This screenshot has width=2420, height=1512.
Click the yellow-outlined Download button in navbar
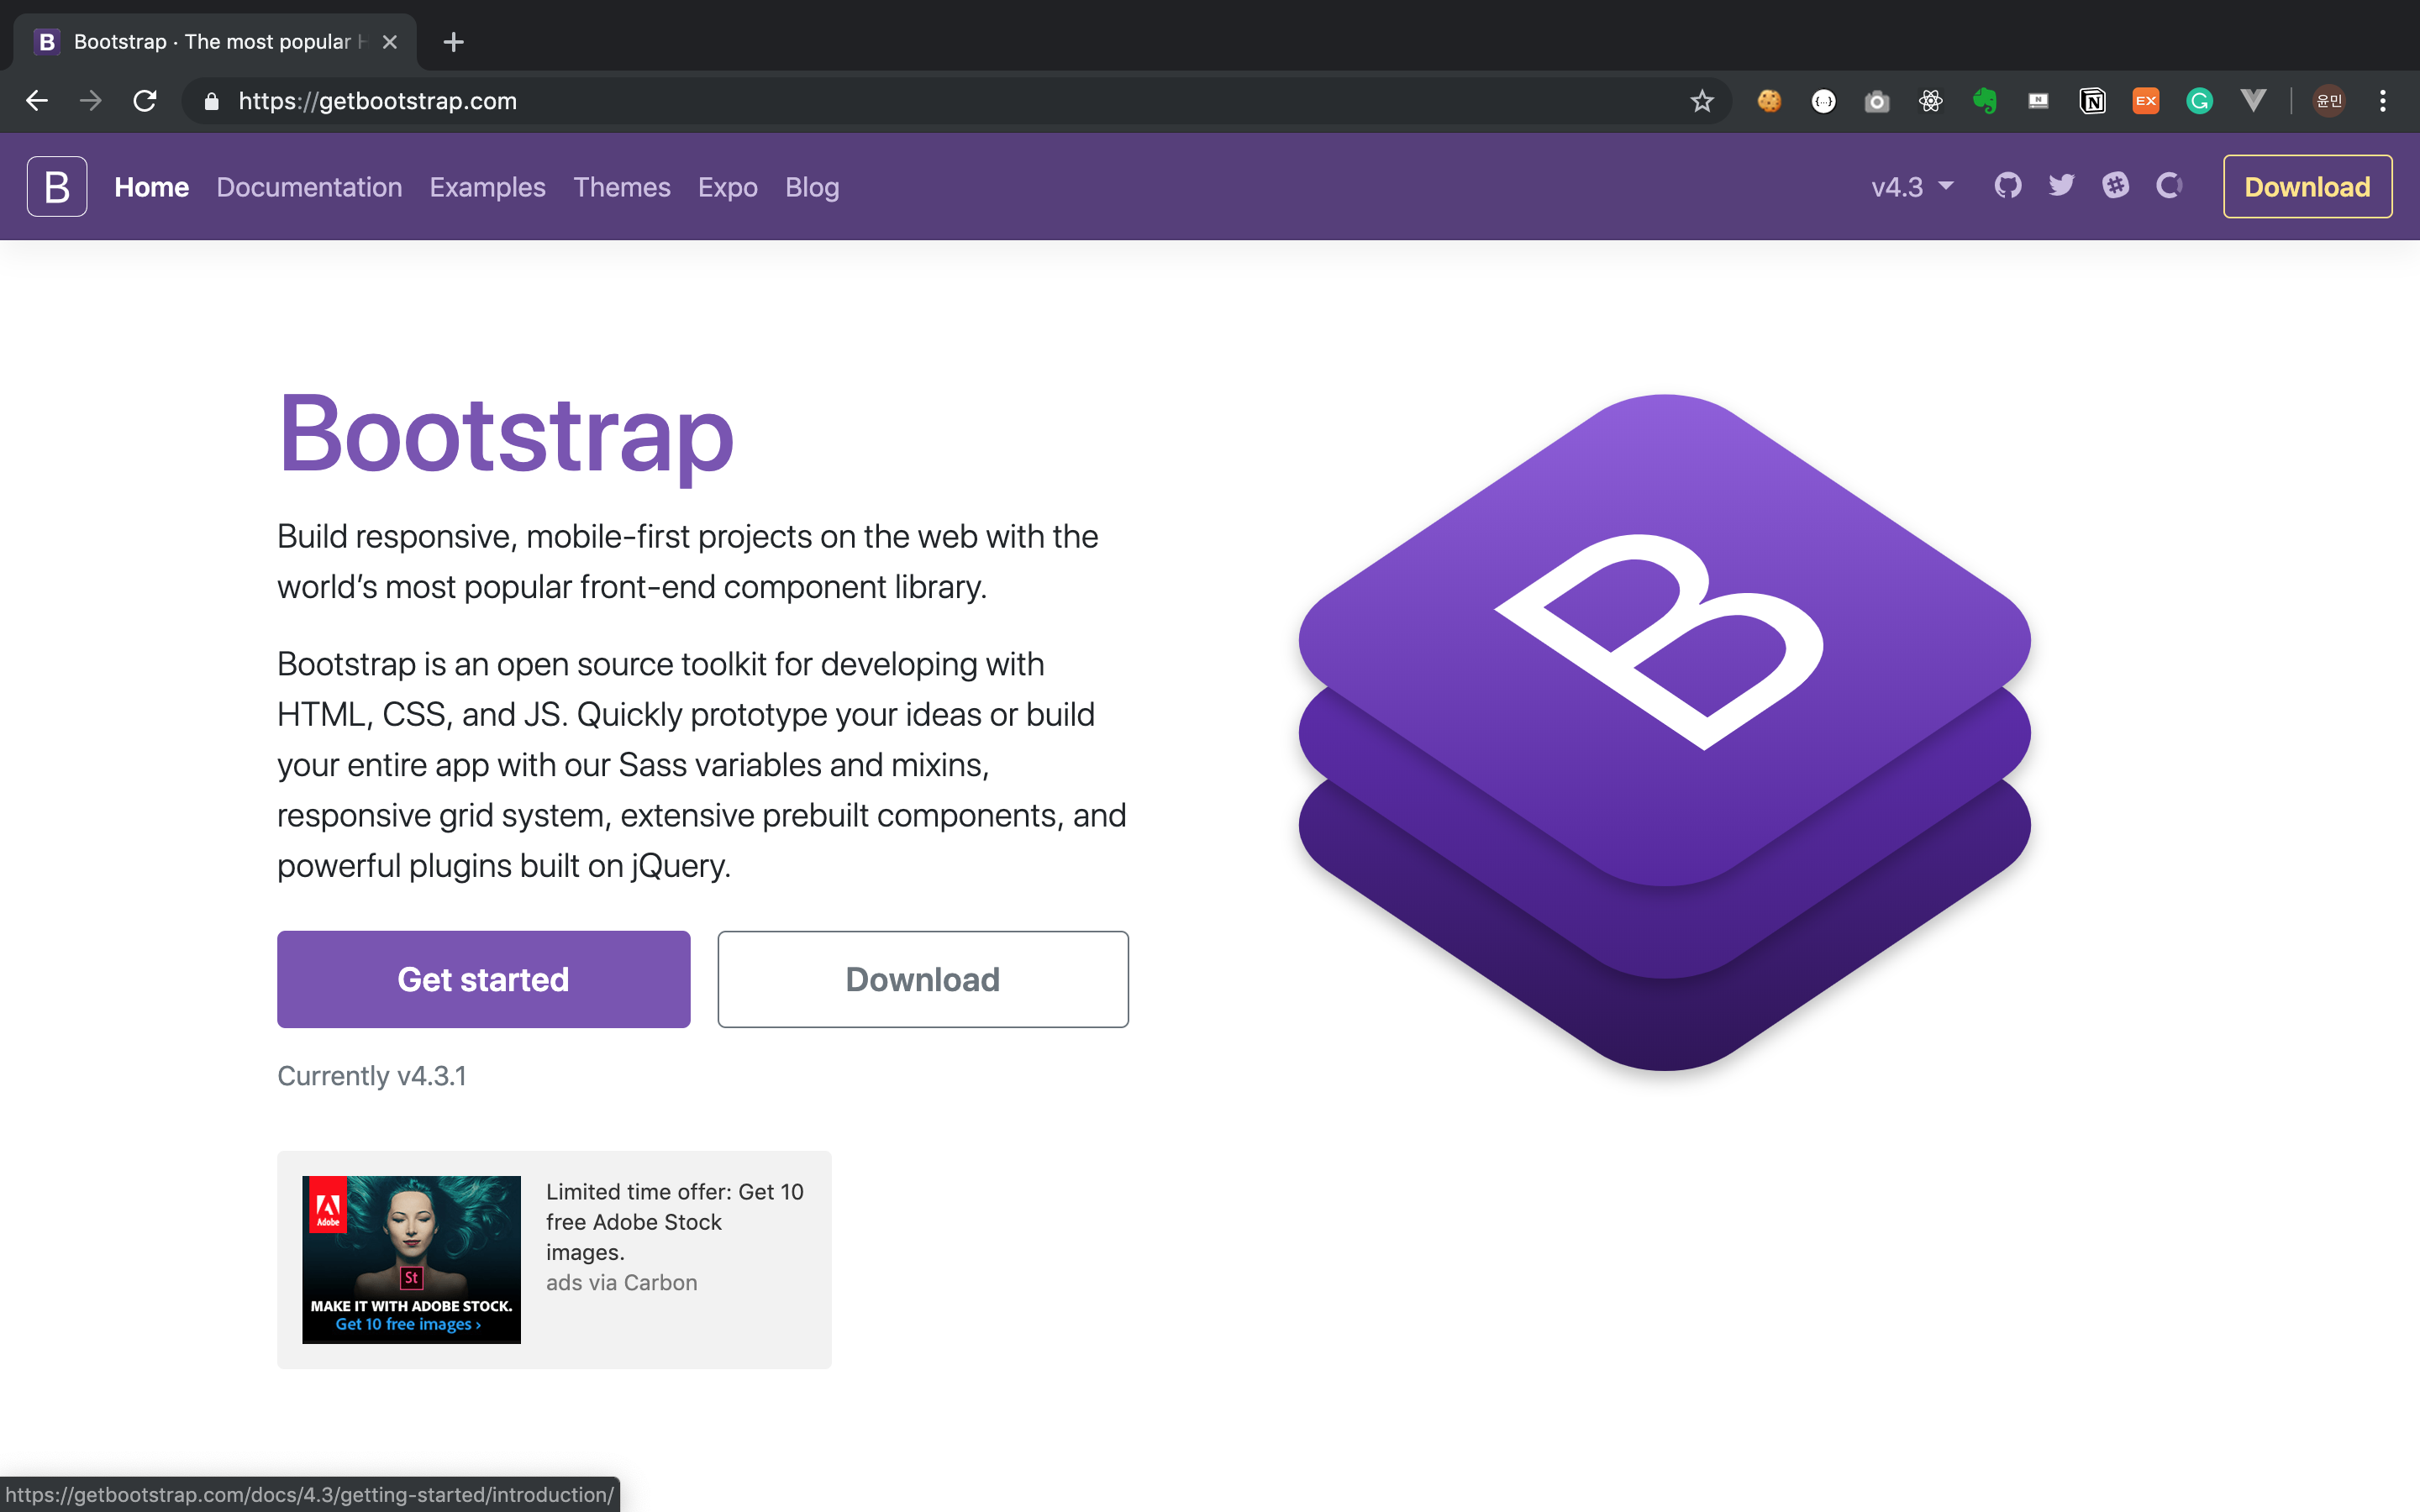2306,187
